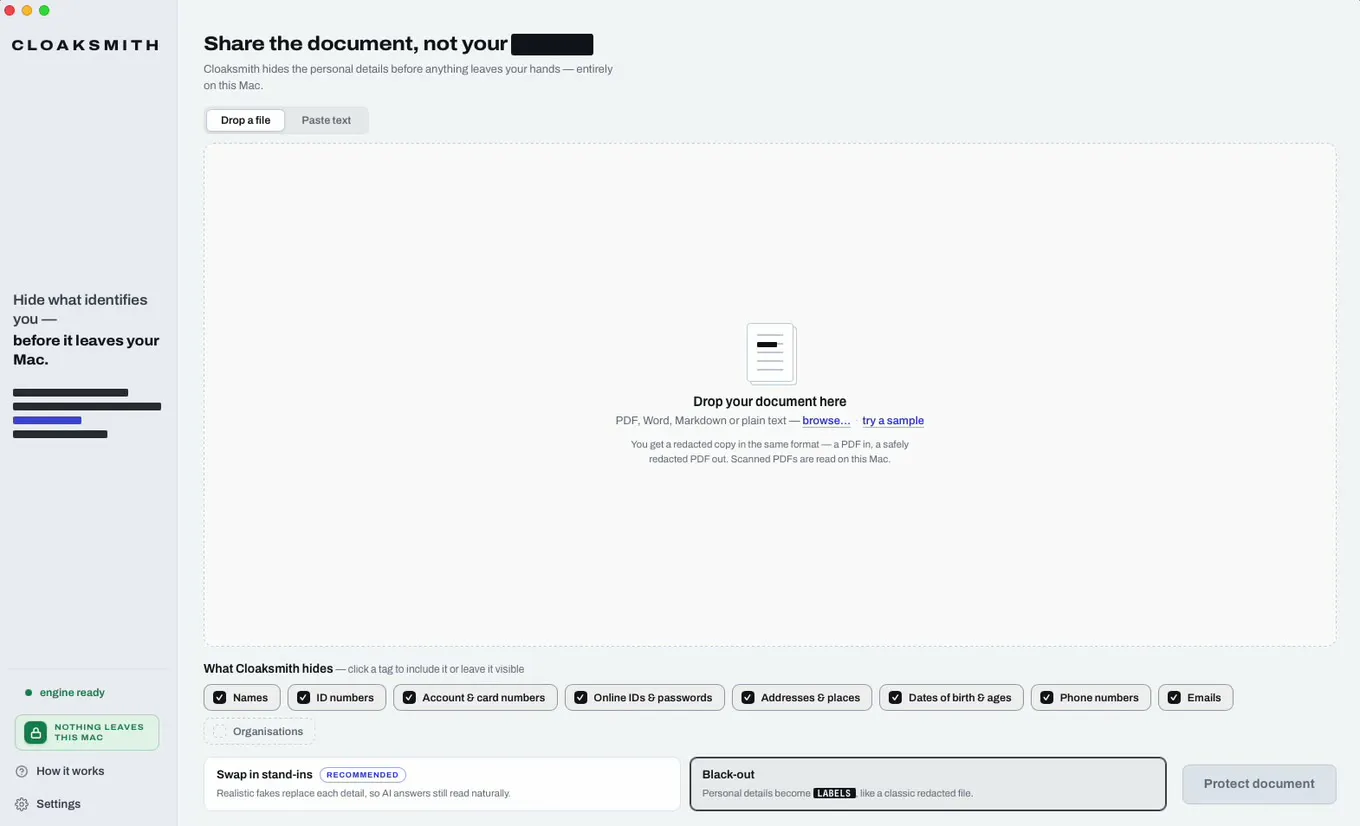Select the Black-out redaction mode
Screen dimensions: 1360x826
pos(928,784)
